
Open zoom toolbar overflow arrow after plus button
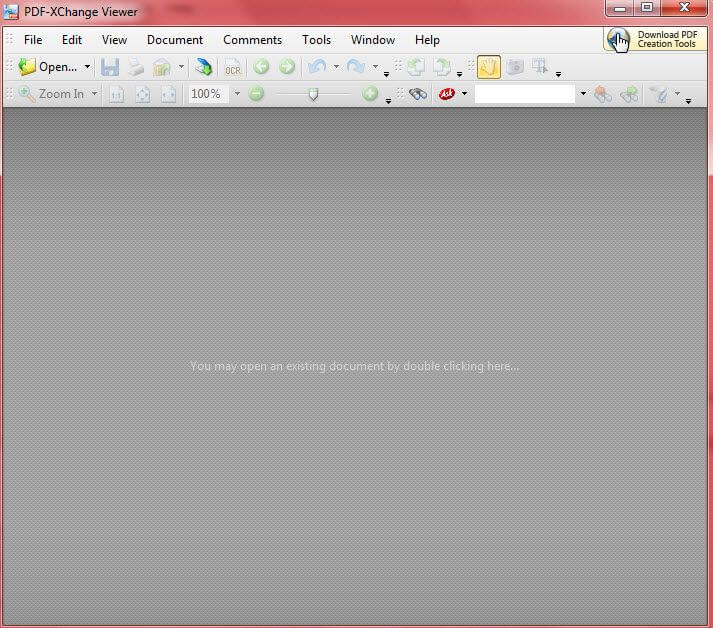coord(388,101)
